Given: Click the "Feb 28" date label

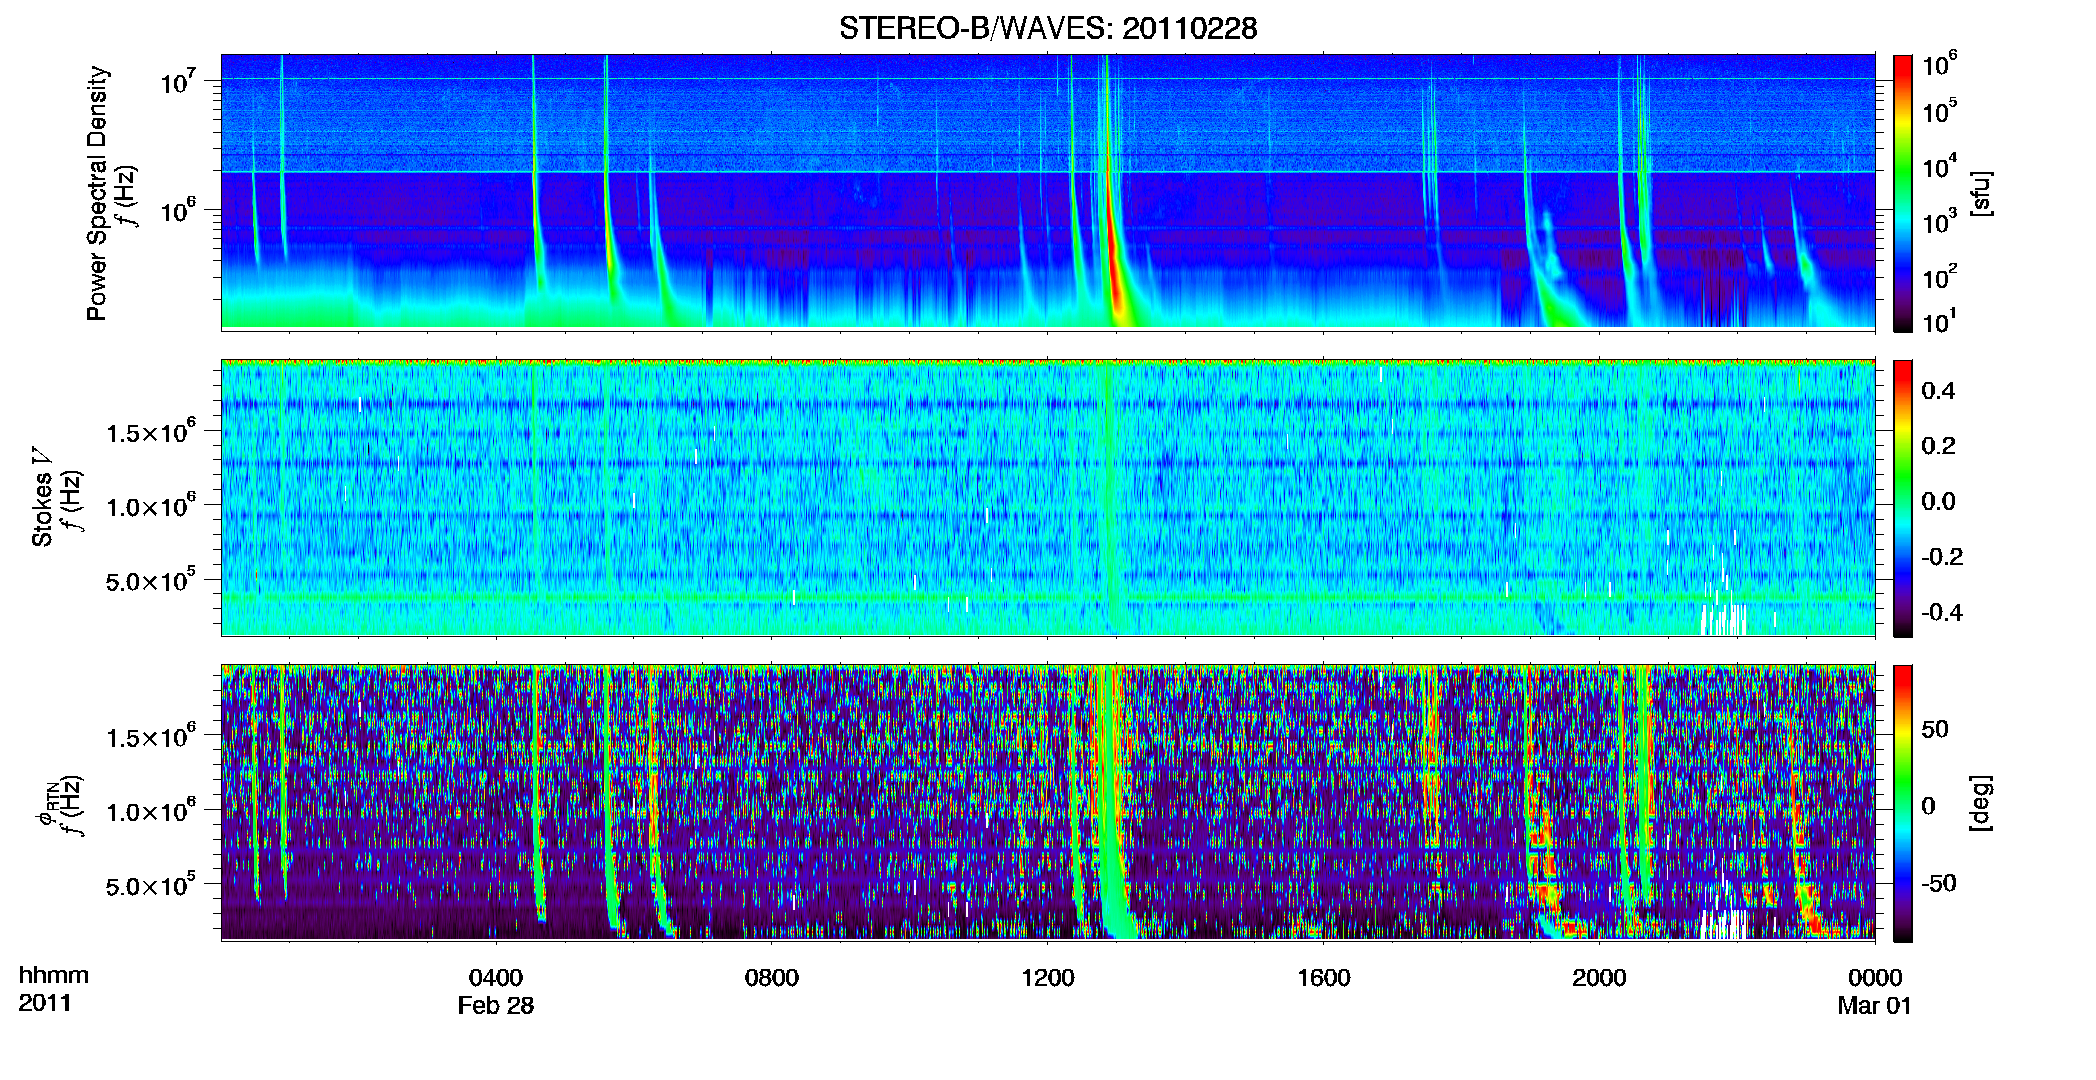Looking at the screenshot, I should pos(496,1006).
